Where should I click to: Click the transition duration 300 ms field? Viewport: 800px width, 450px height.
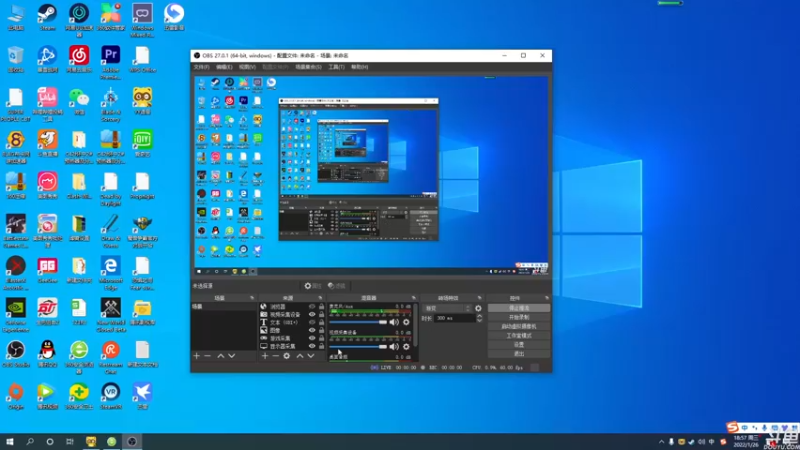[x=455, y=318]
